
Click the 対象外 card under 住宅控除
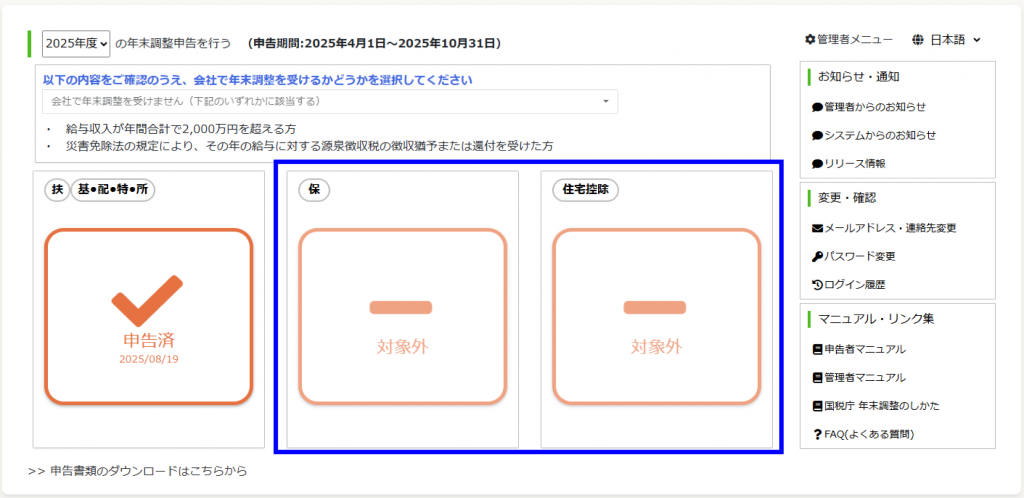656,316
